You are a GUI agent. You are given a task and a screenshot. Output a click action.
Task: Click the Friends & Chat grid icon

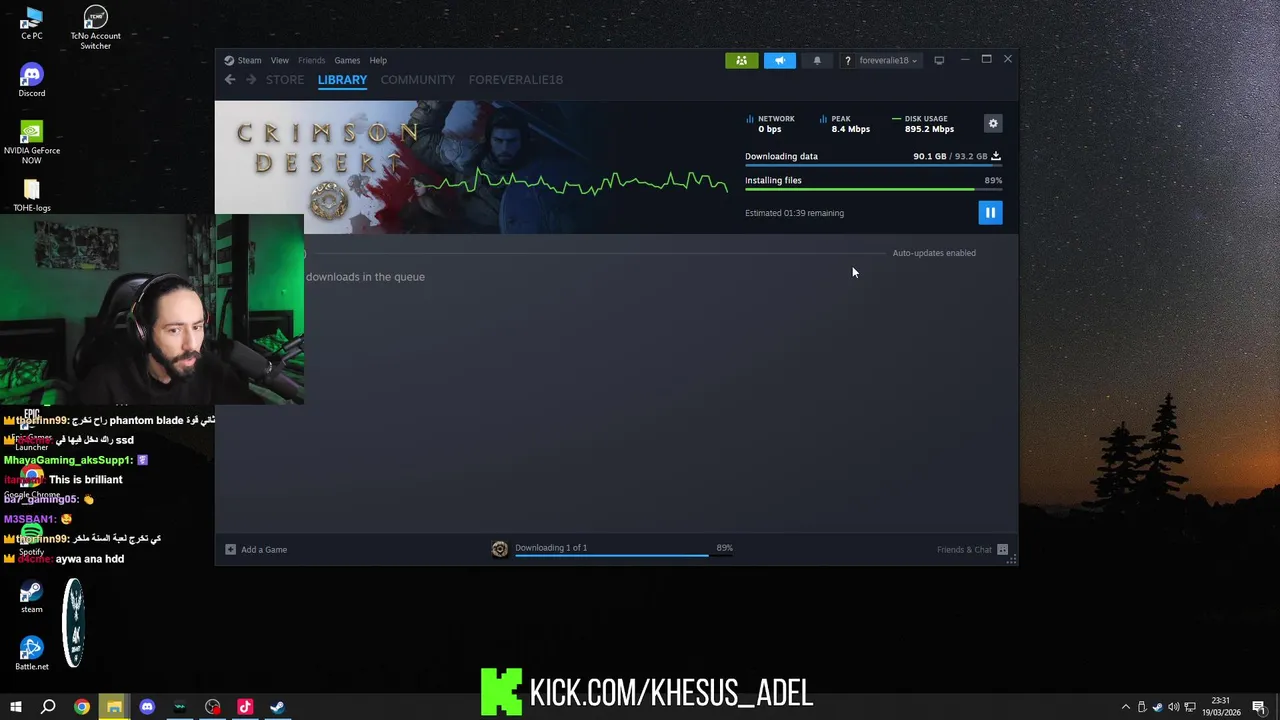(1003, 549)
